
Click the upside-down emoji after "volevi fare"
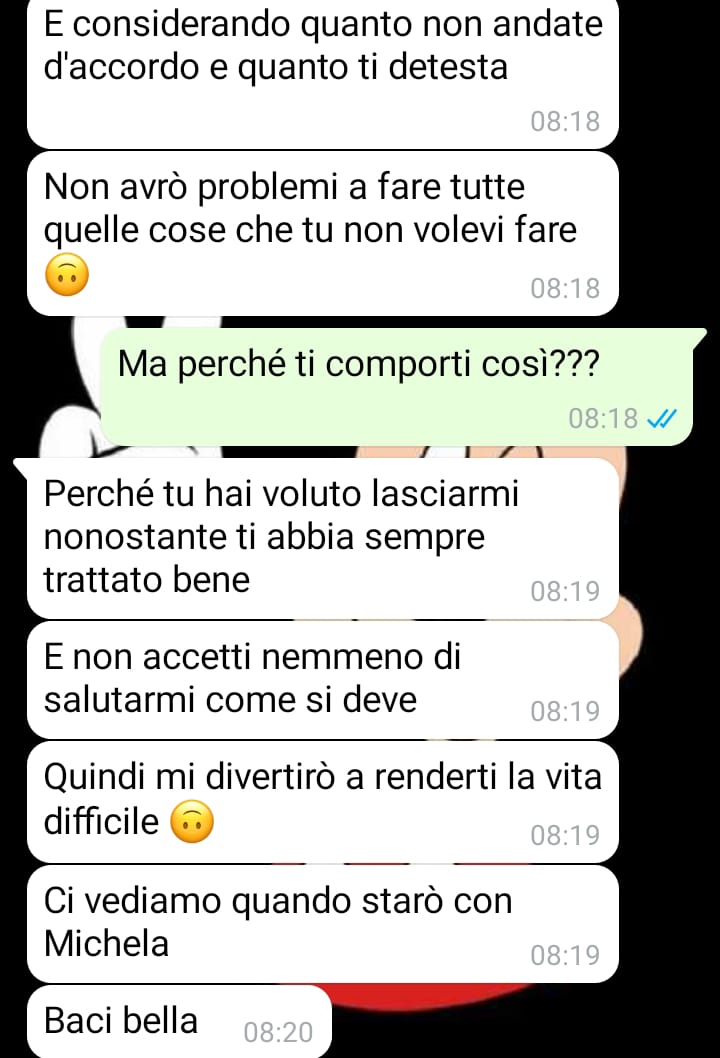(x=67, y=275)
